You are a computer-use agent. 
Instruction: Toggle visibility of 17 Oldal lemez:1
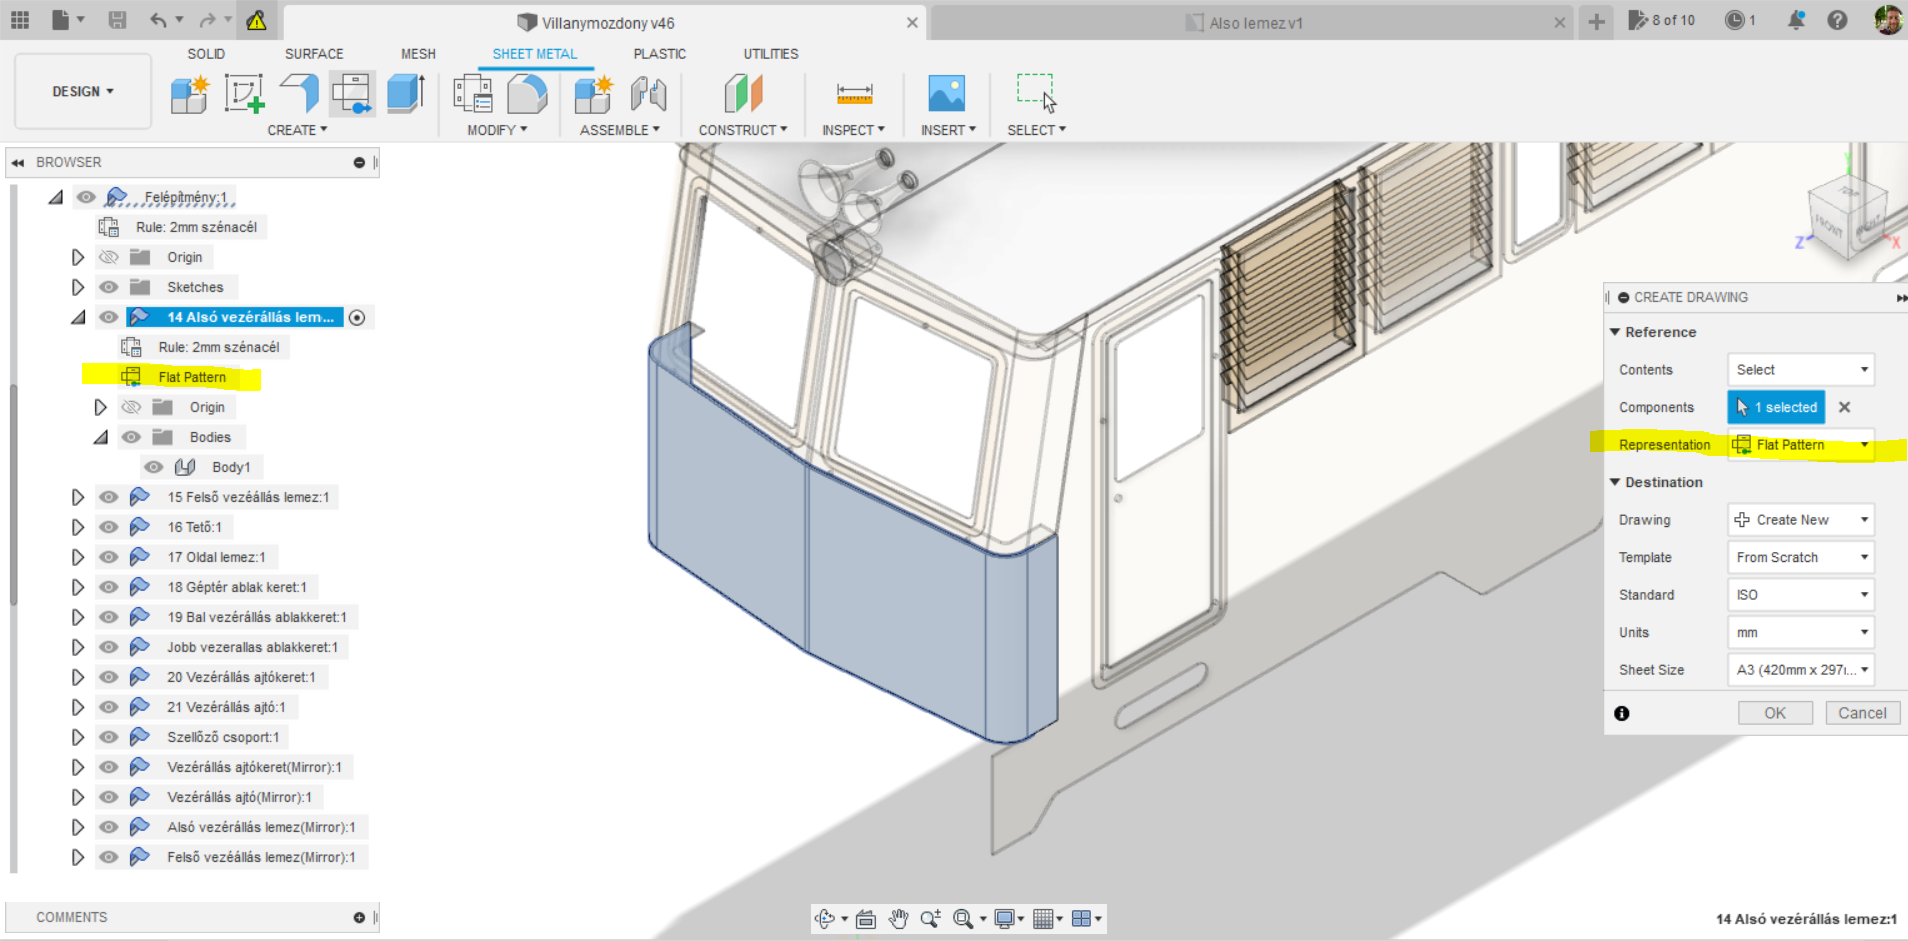108,557
